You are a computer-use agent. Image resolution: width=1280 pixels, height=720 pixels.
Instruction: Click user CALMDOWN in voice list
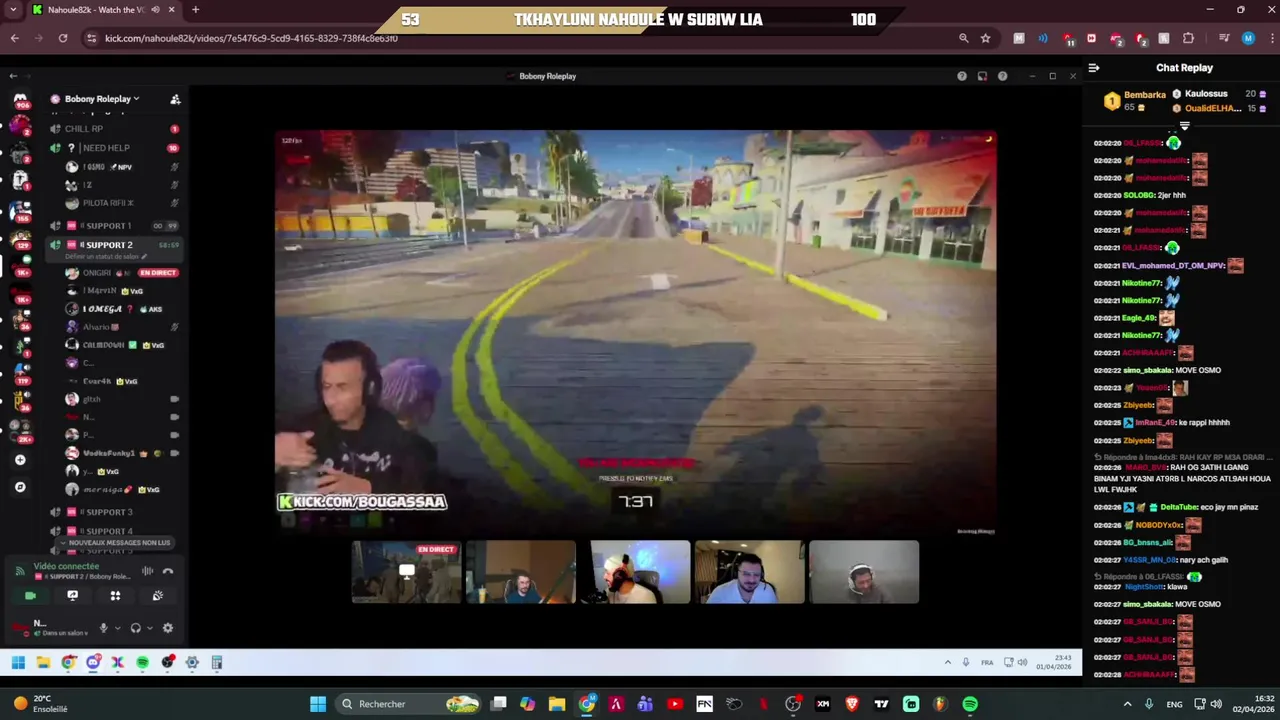pyautogui.click(x=104, y=345)
